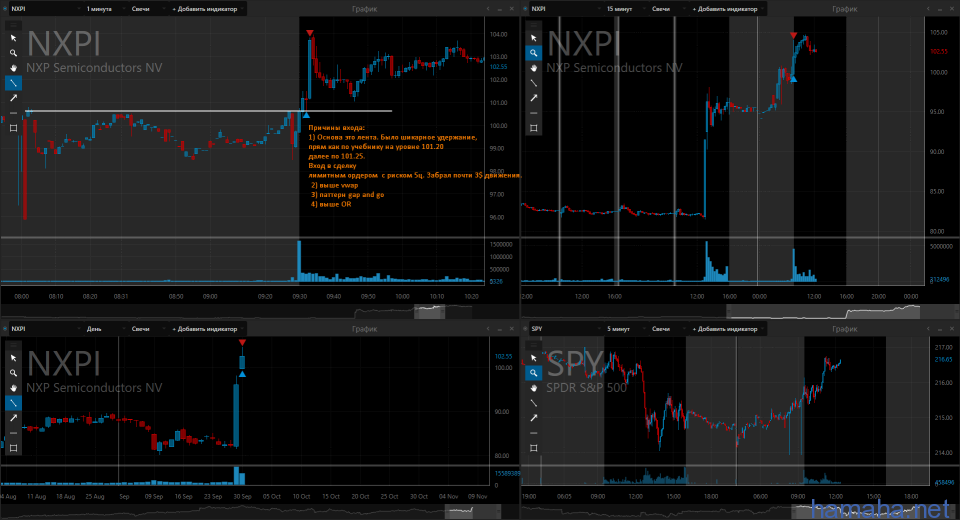Open the NXPI ticker dropdown of 1 минута chart
960x520 pixels.
coord(45,9)
